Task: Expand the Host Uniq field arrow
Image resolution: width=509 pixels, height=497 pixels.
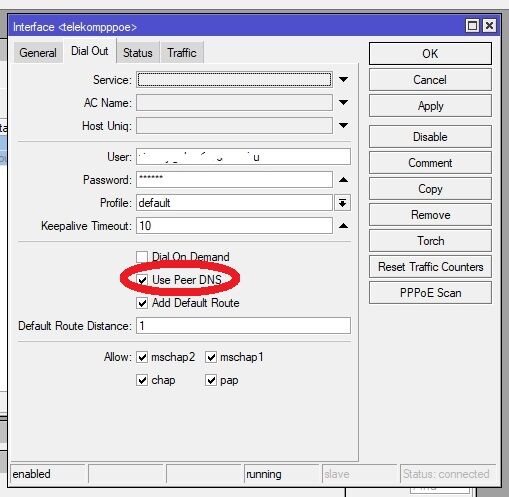Action: coord(343,125)
